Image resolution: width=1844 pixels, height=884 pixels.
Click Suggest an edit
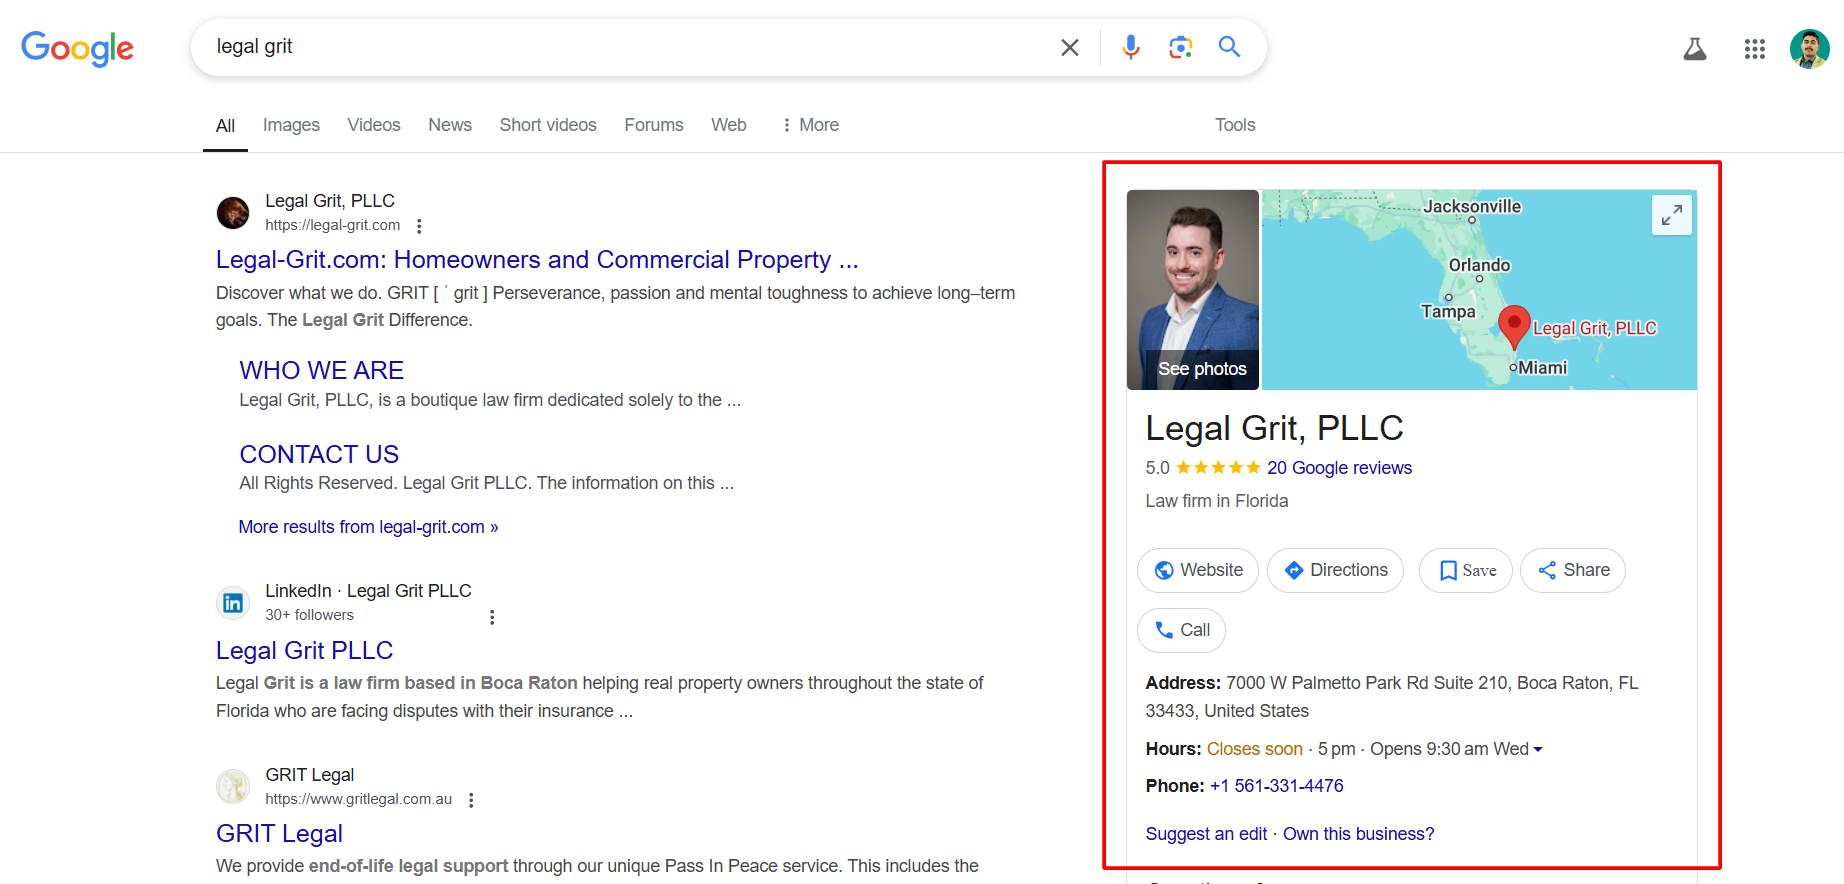1206,834
